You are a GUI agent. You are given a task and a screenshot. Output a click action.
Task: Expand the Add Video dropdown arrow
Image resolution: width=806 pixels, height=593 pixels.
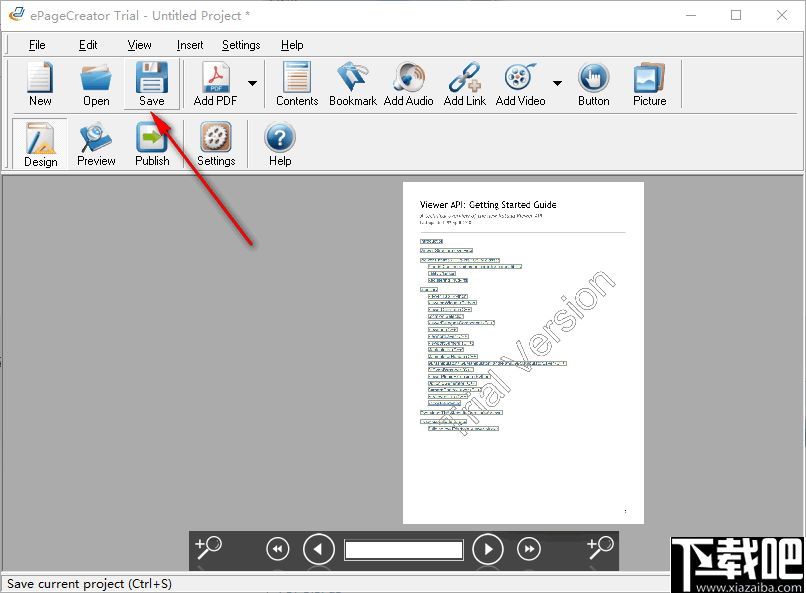557,83
